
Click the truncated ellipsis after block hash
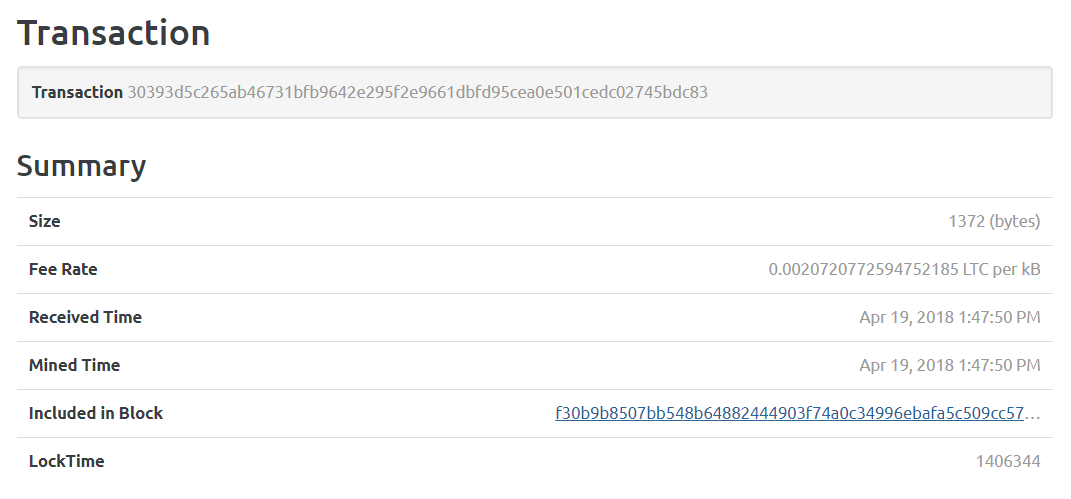(1032, 414)
